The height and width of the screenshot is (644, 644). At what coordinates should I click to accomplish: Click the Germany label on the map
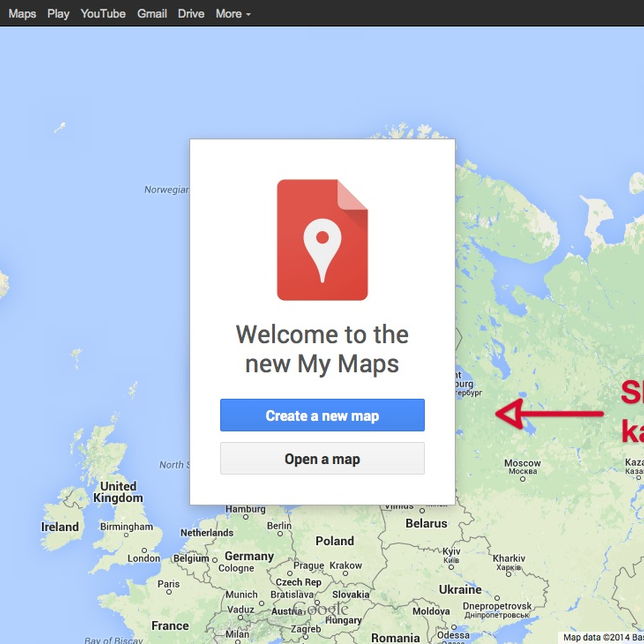[249, 556]
